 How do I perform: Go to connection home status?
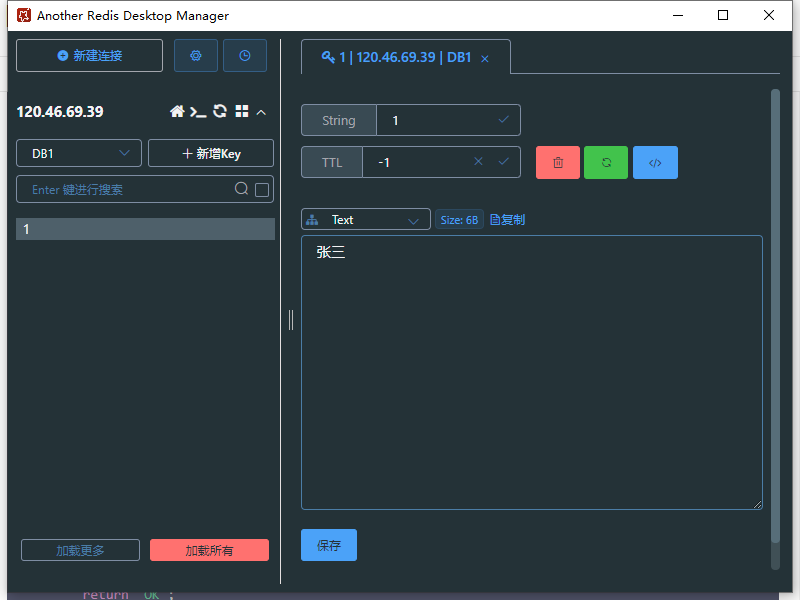(x=177, y=111)
